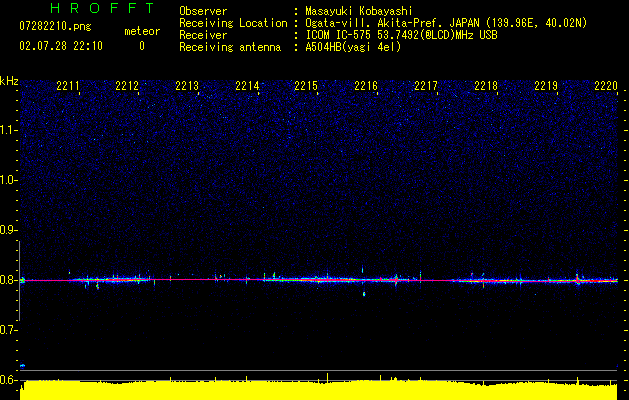
Task: Select the observer name Masayuki Kobayashi
Action: pyautogui.click(x=358, y=11)
